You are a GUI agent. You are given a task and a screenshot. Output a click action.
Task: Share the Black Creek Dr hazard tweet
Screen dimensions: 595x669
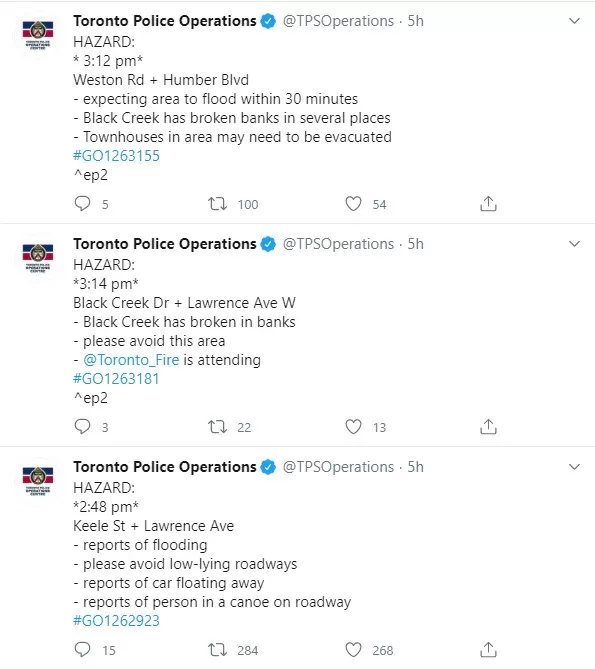point(488,426)
